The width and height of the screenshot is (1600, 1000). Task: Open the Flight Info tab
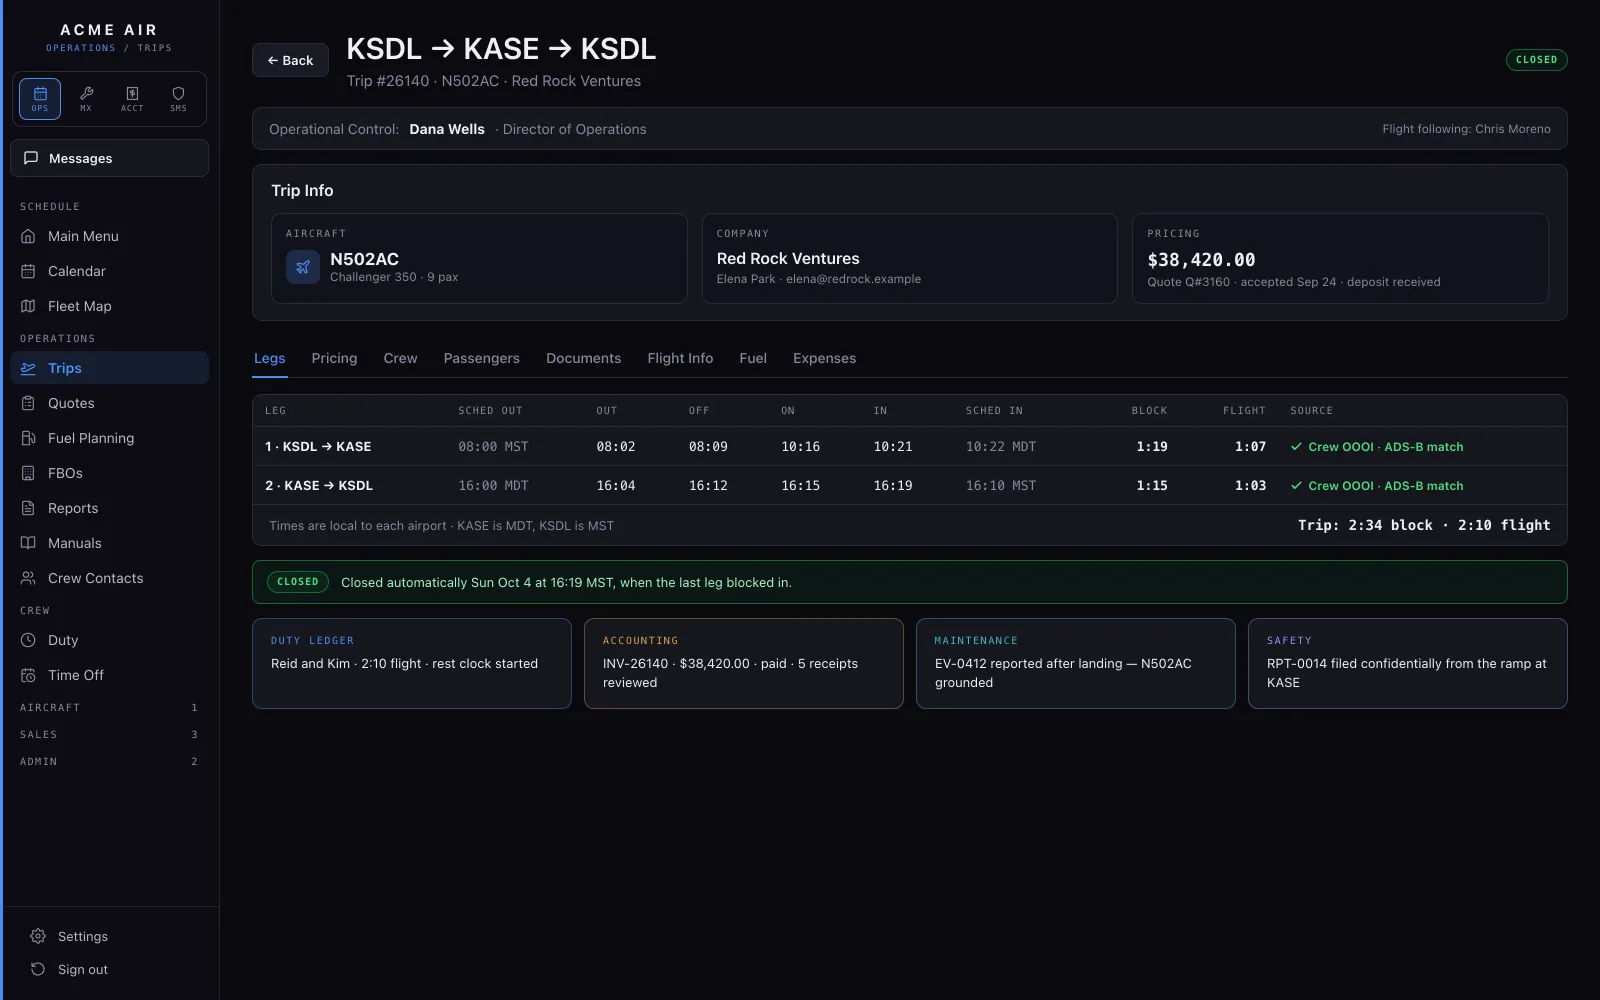click(680, 358)
